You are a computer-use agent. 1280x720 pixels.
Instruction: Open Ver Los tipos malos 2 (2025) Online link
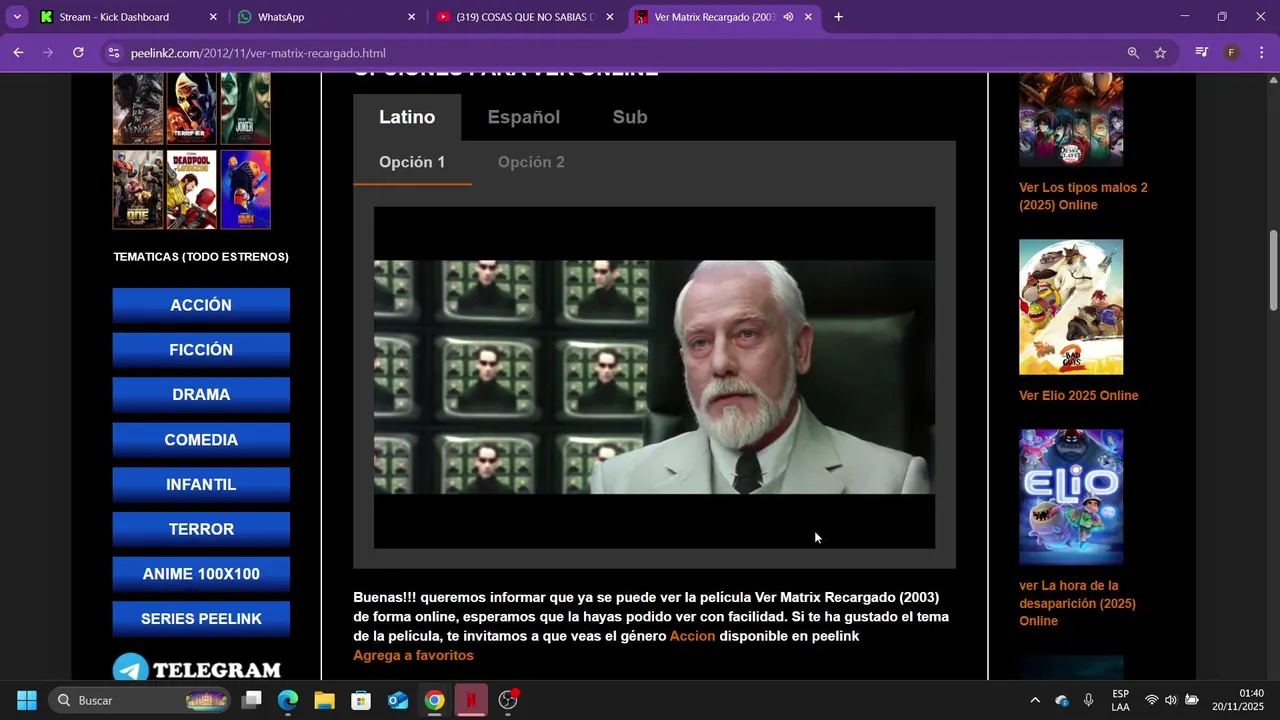coord(1083,196)
